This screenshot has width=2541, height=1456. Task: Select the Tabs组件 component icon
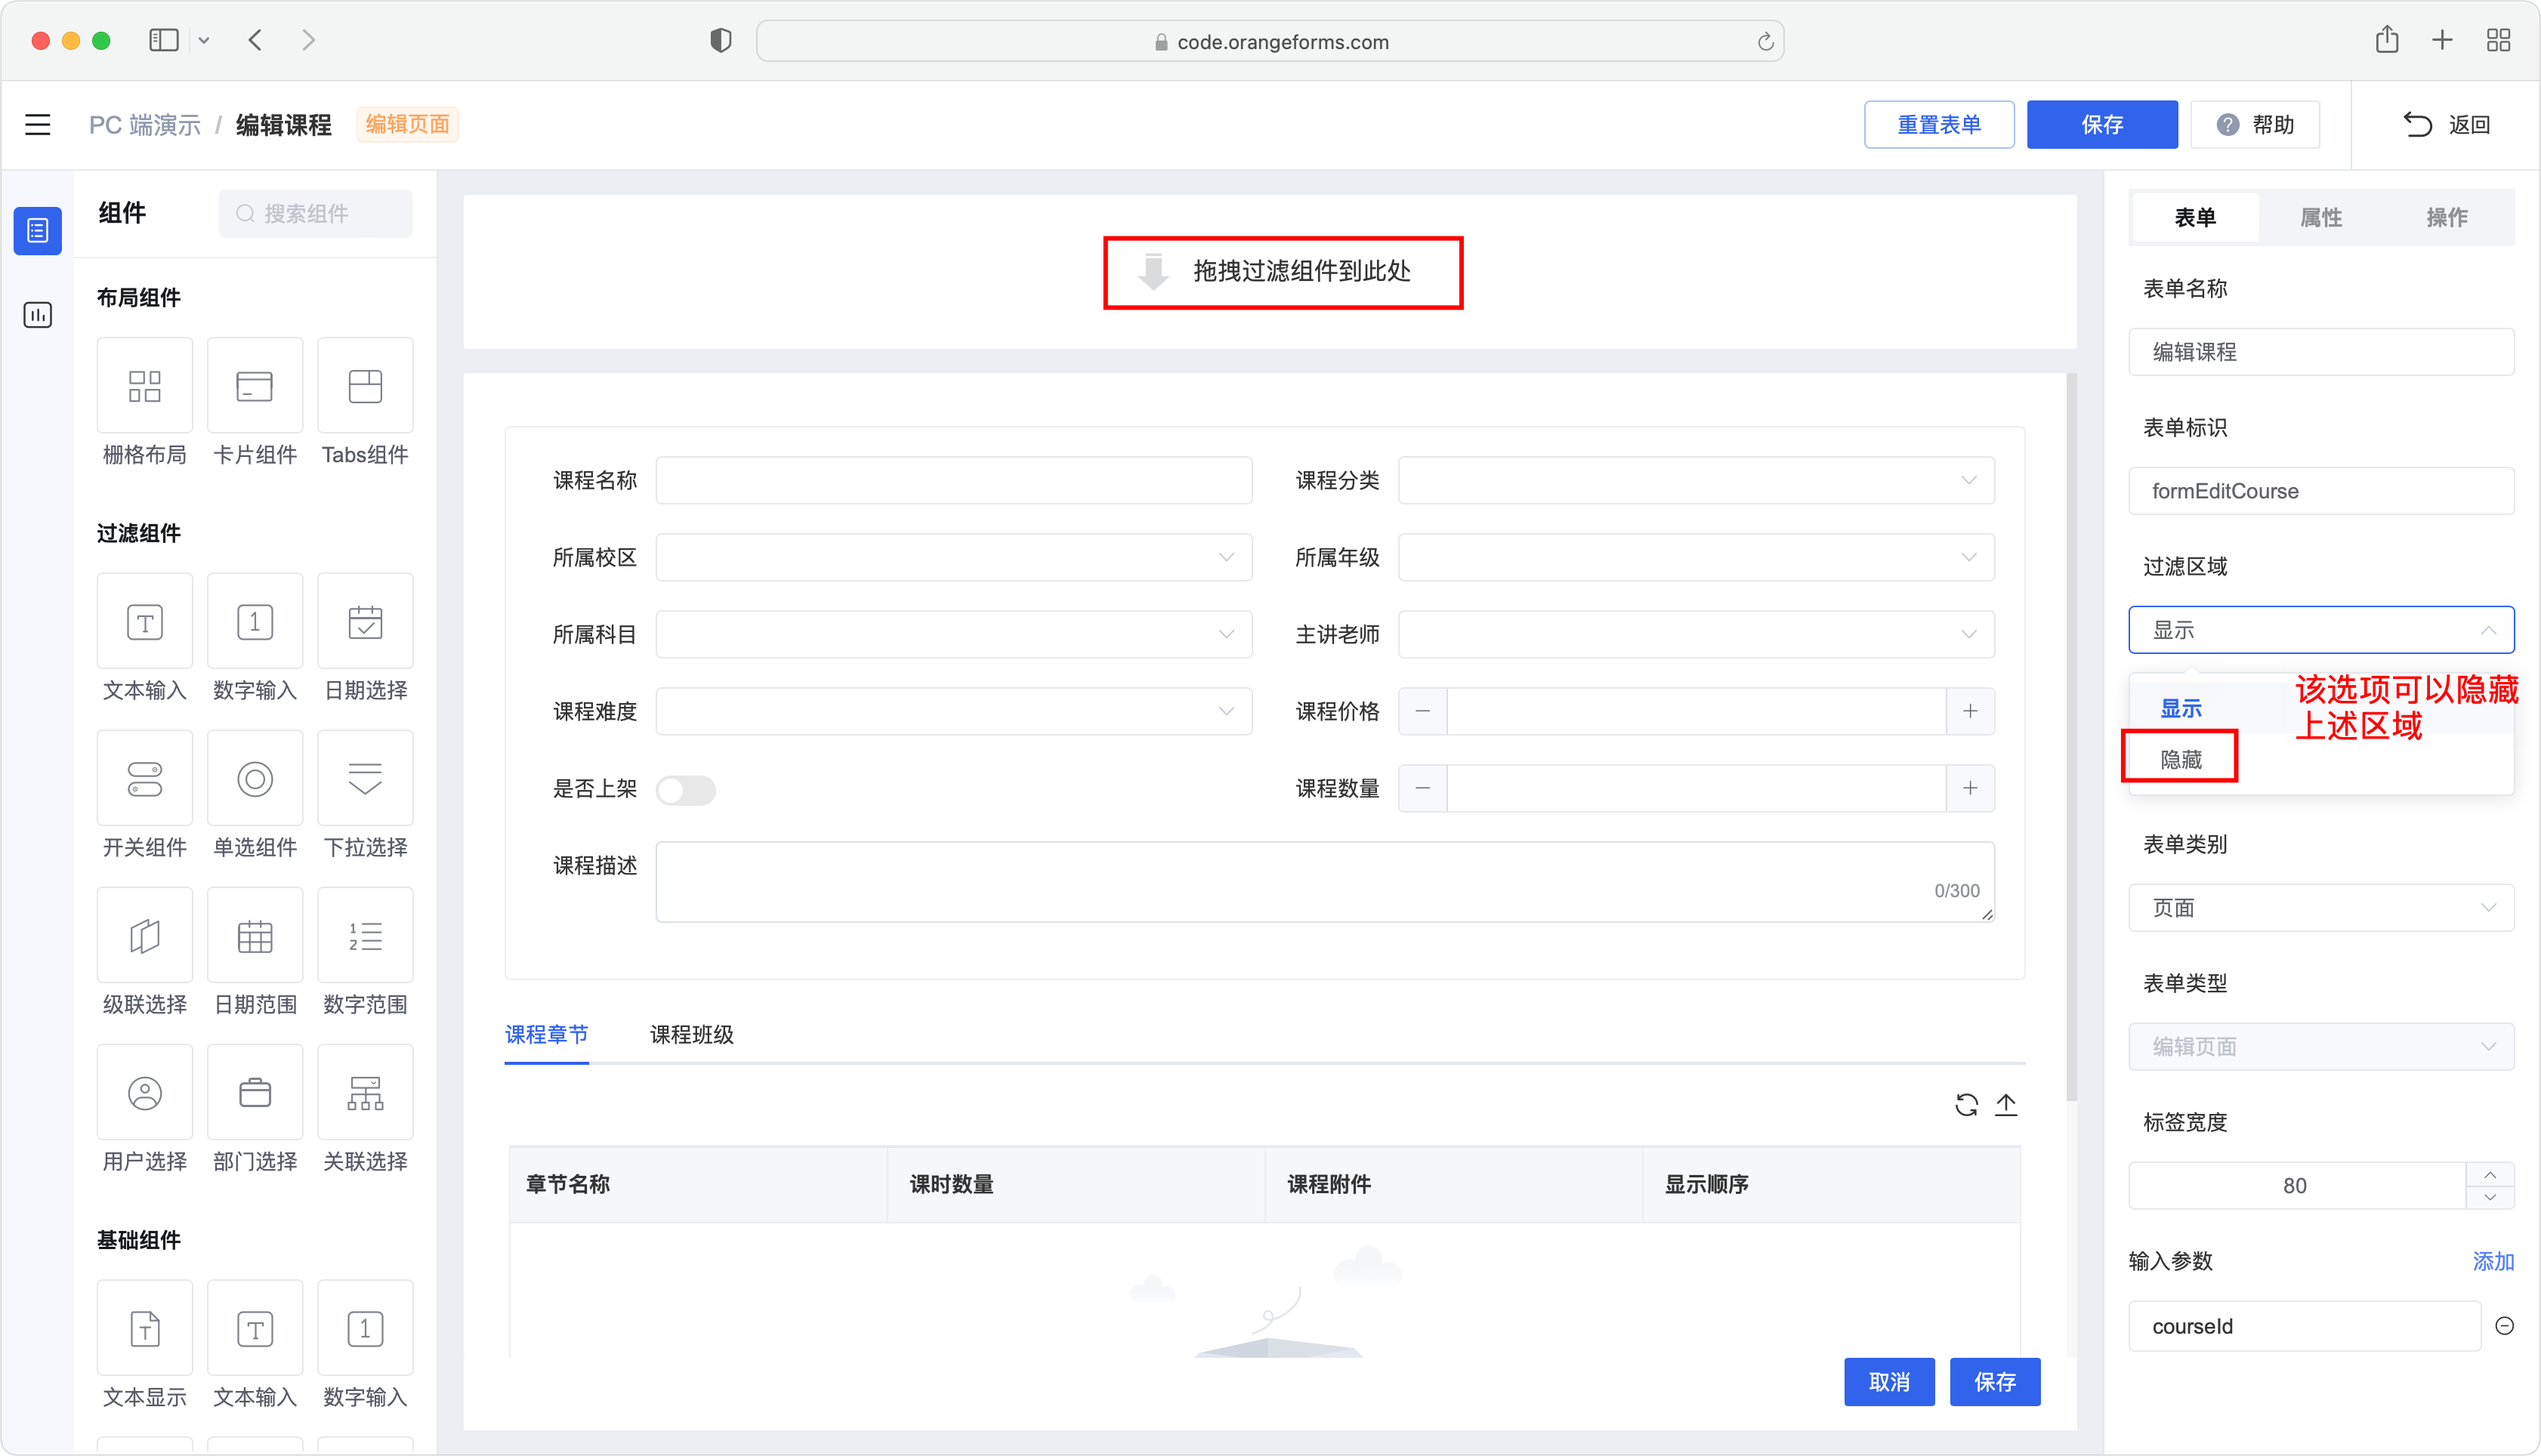point(365,386)
